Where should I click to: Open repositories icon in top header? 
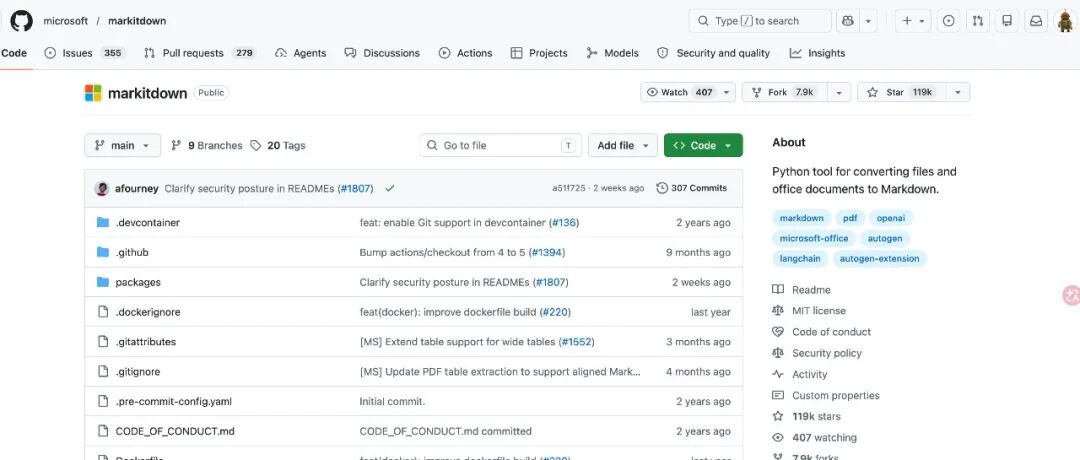click(x=1007, y=21)
